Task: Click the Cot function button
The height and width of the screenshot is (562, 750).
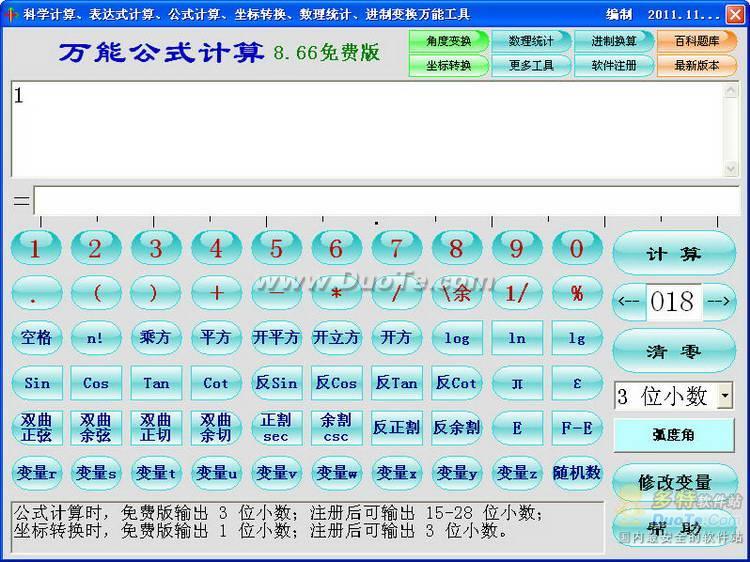Action: point(216,383)
